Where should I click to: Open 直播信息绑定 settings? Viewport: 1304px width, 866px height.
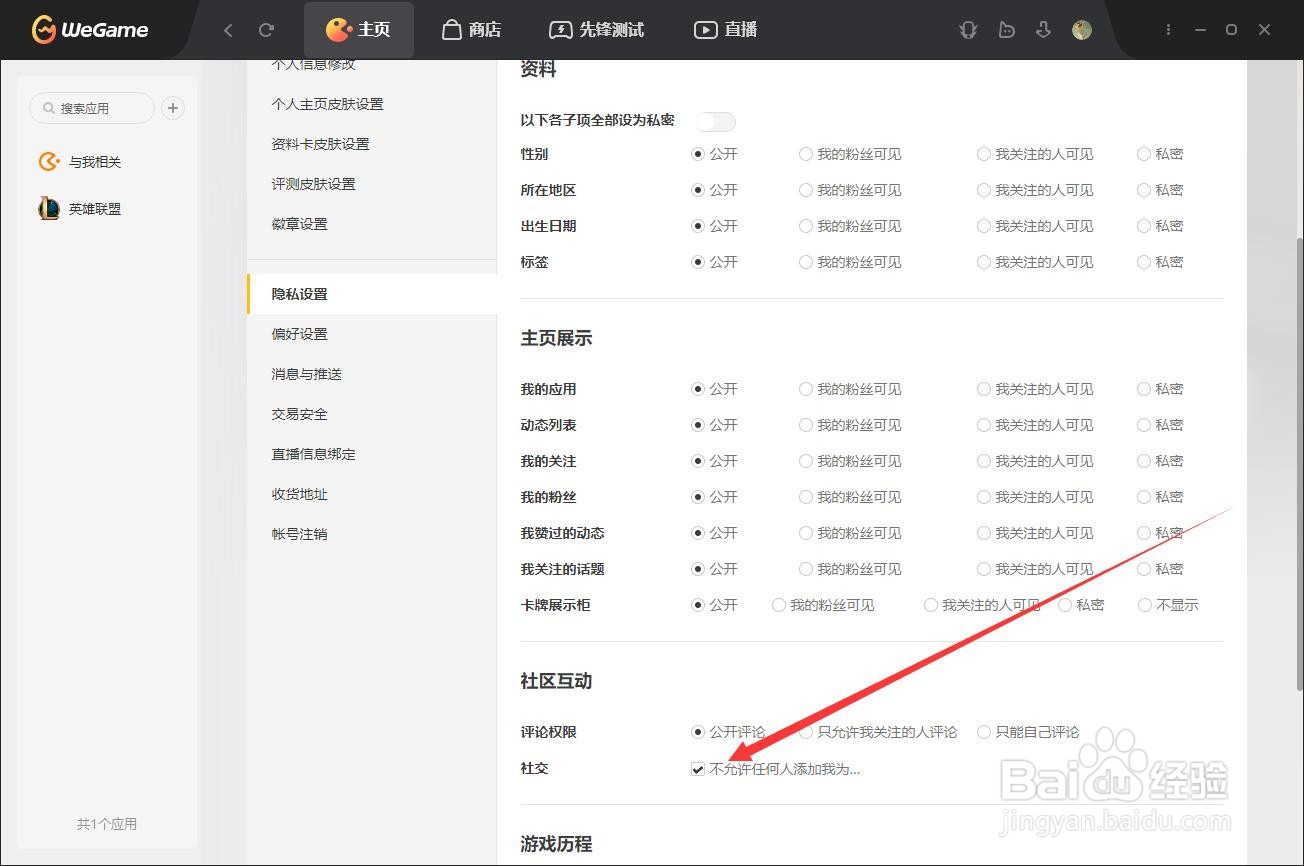point(313,454)
